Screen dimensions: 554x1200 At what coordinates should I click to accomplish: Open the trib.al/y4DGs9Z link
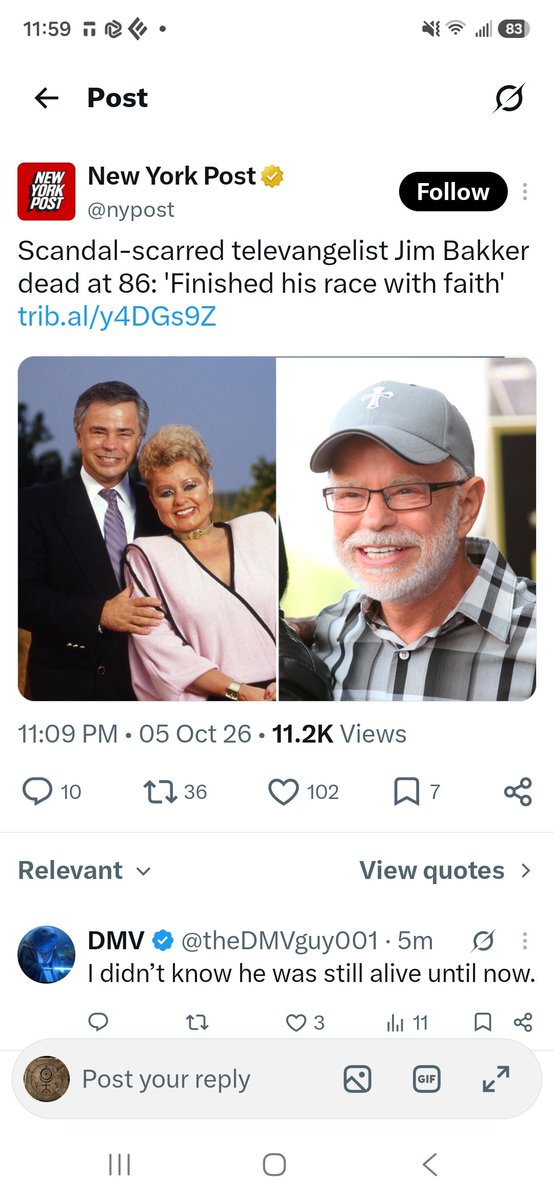117,317
